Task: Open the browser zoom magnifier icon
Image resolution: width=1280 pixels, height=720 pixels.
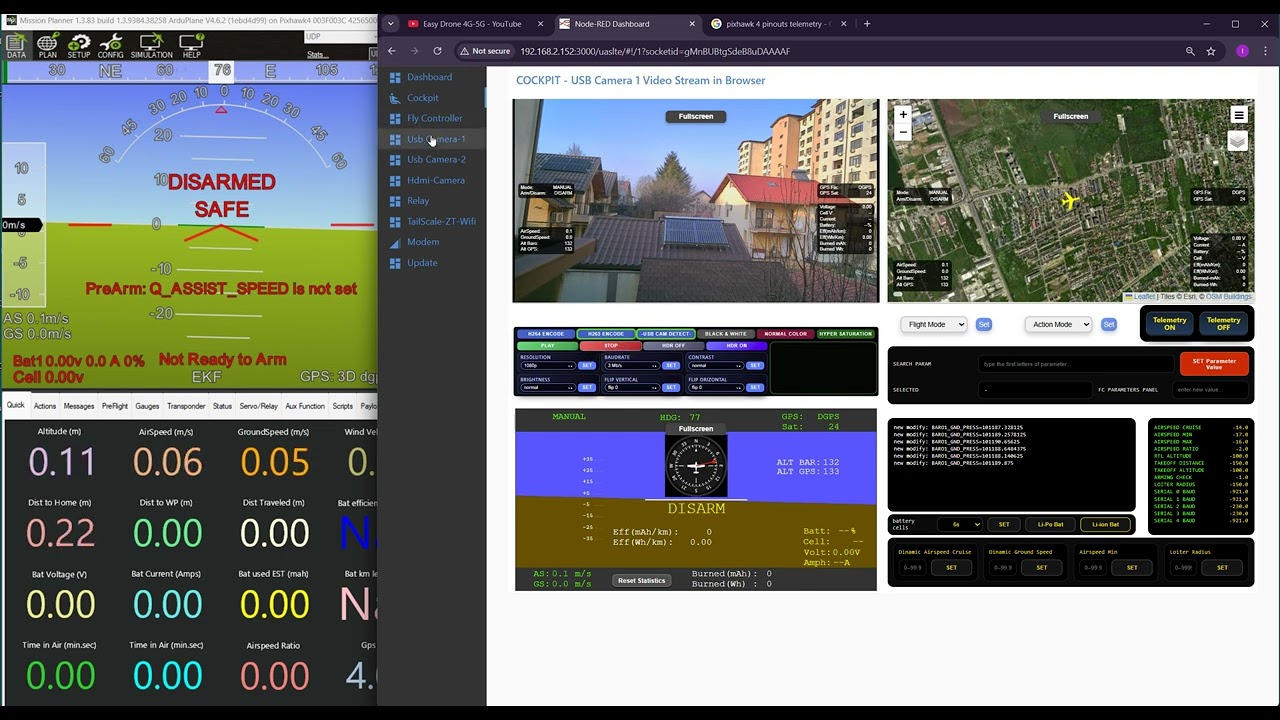Action: [1190, 51]
